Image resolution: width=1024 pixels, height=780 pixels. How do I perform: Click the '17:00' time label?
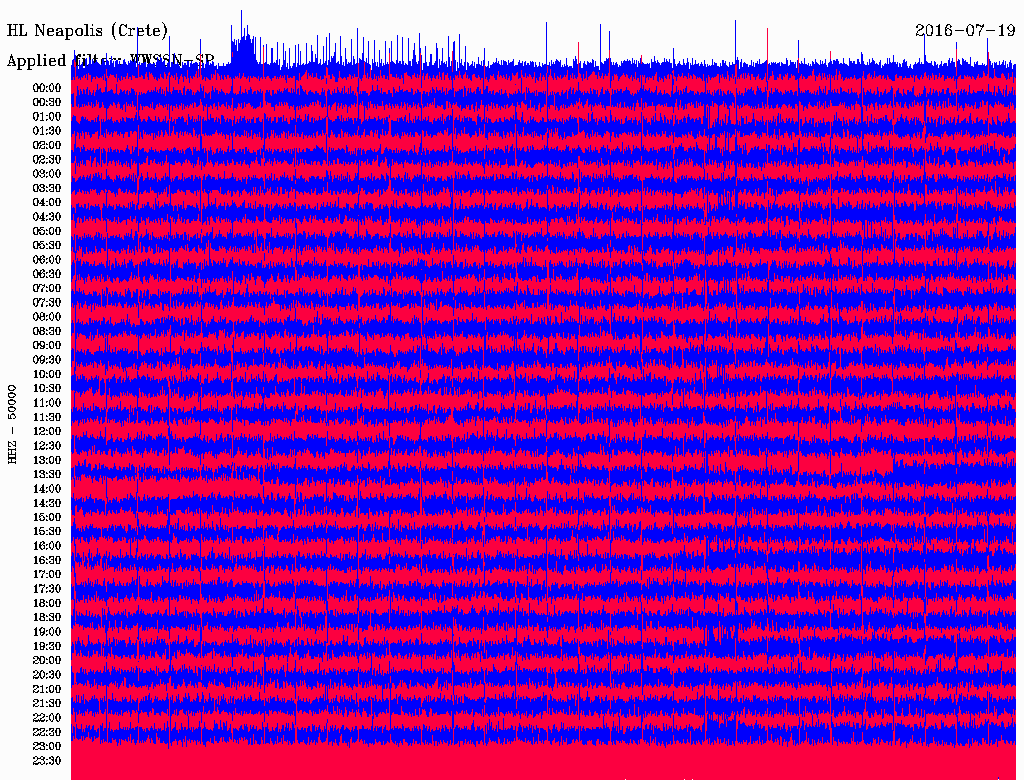click(47, 574)
